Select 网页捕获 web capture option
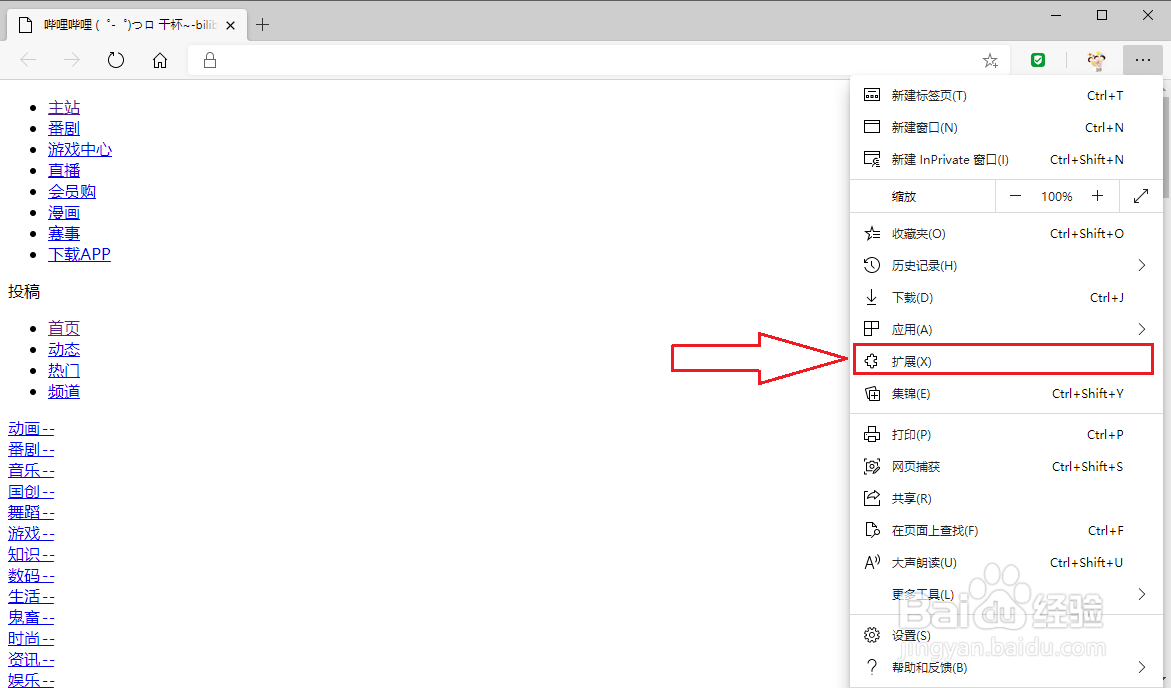This screenshot has width=1171, height=688. [1007, 467]
